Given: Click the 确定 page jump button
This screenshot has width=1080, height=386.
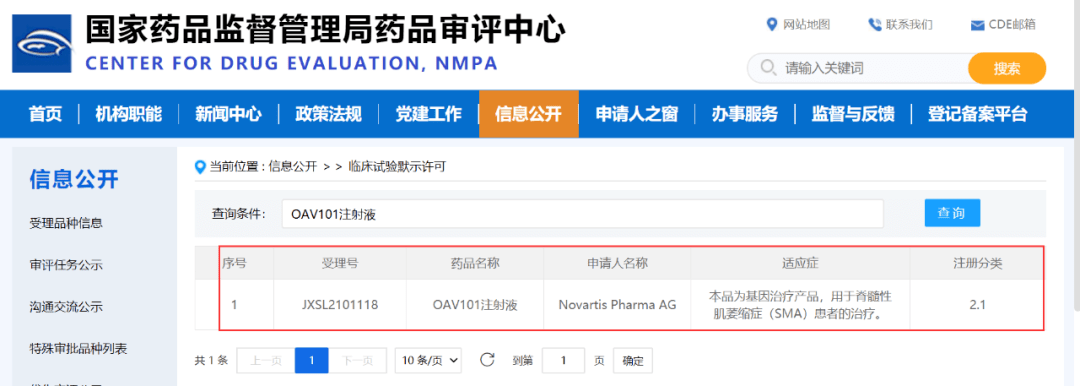Looking at the screenshot, I should click(632, 360).
